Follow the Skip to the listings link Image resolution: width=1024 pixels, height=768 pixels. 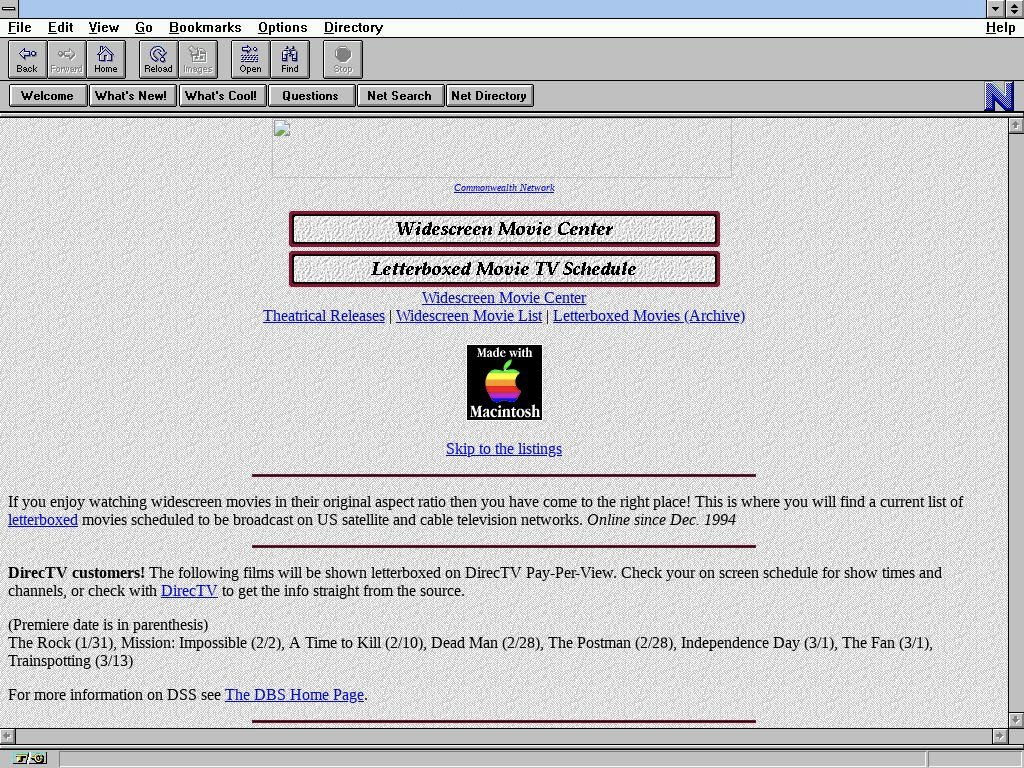[x=504, y=449]
